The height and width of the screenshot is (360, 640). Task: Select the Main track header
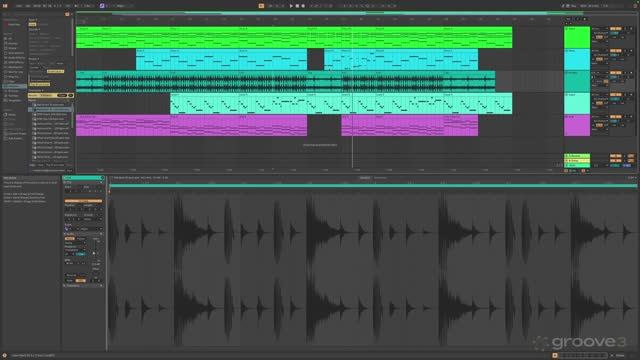click(x=577, y=166)
